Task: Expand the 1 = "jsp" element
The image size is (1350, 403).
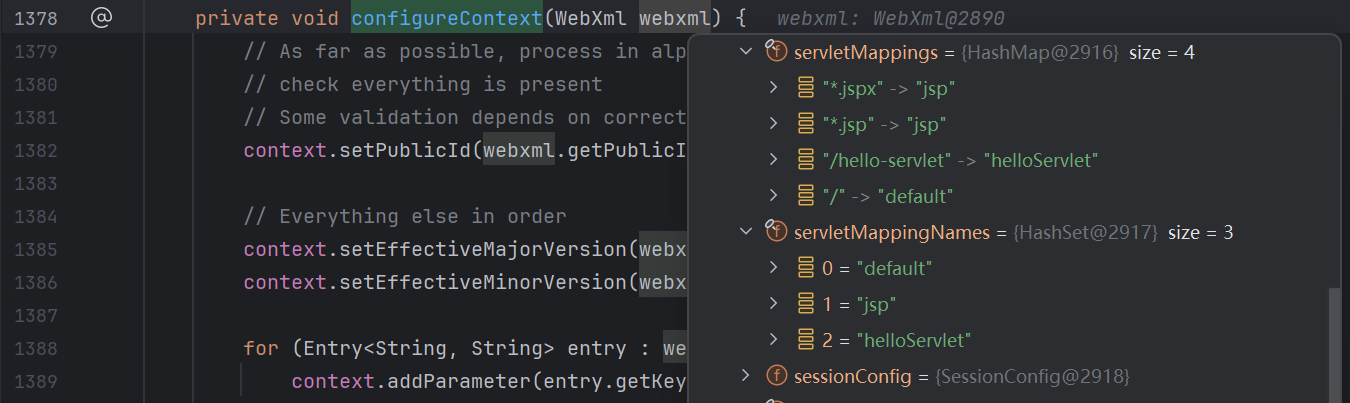Action: pyautogui.click(x=773, y=304)
